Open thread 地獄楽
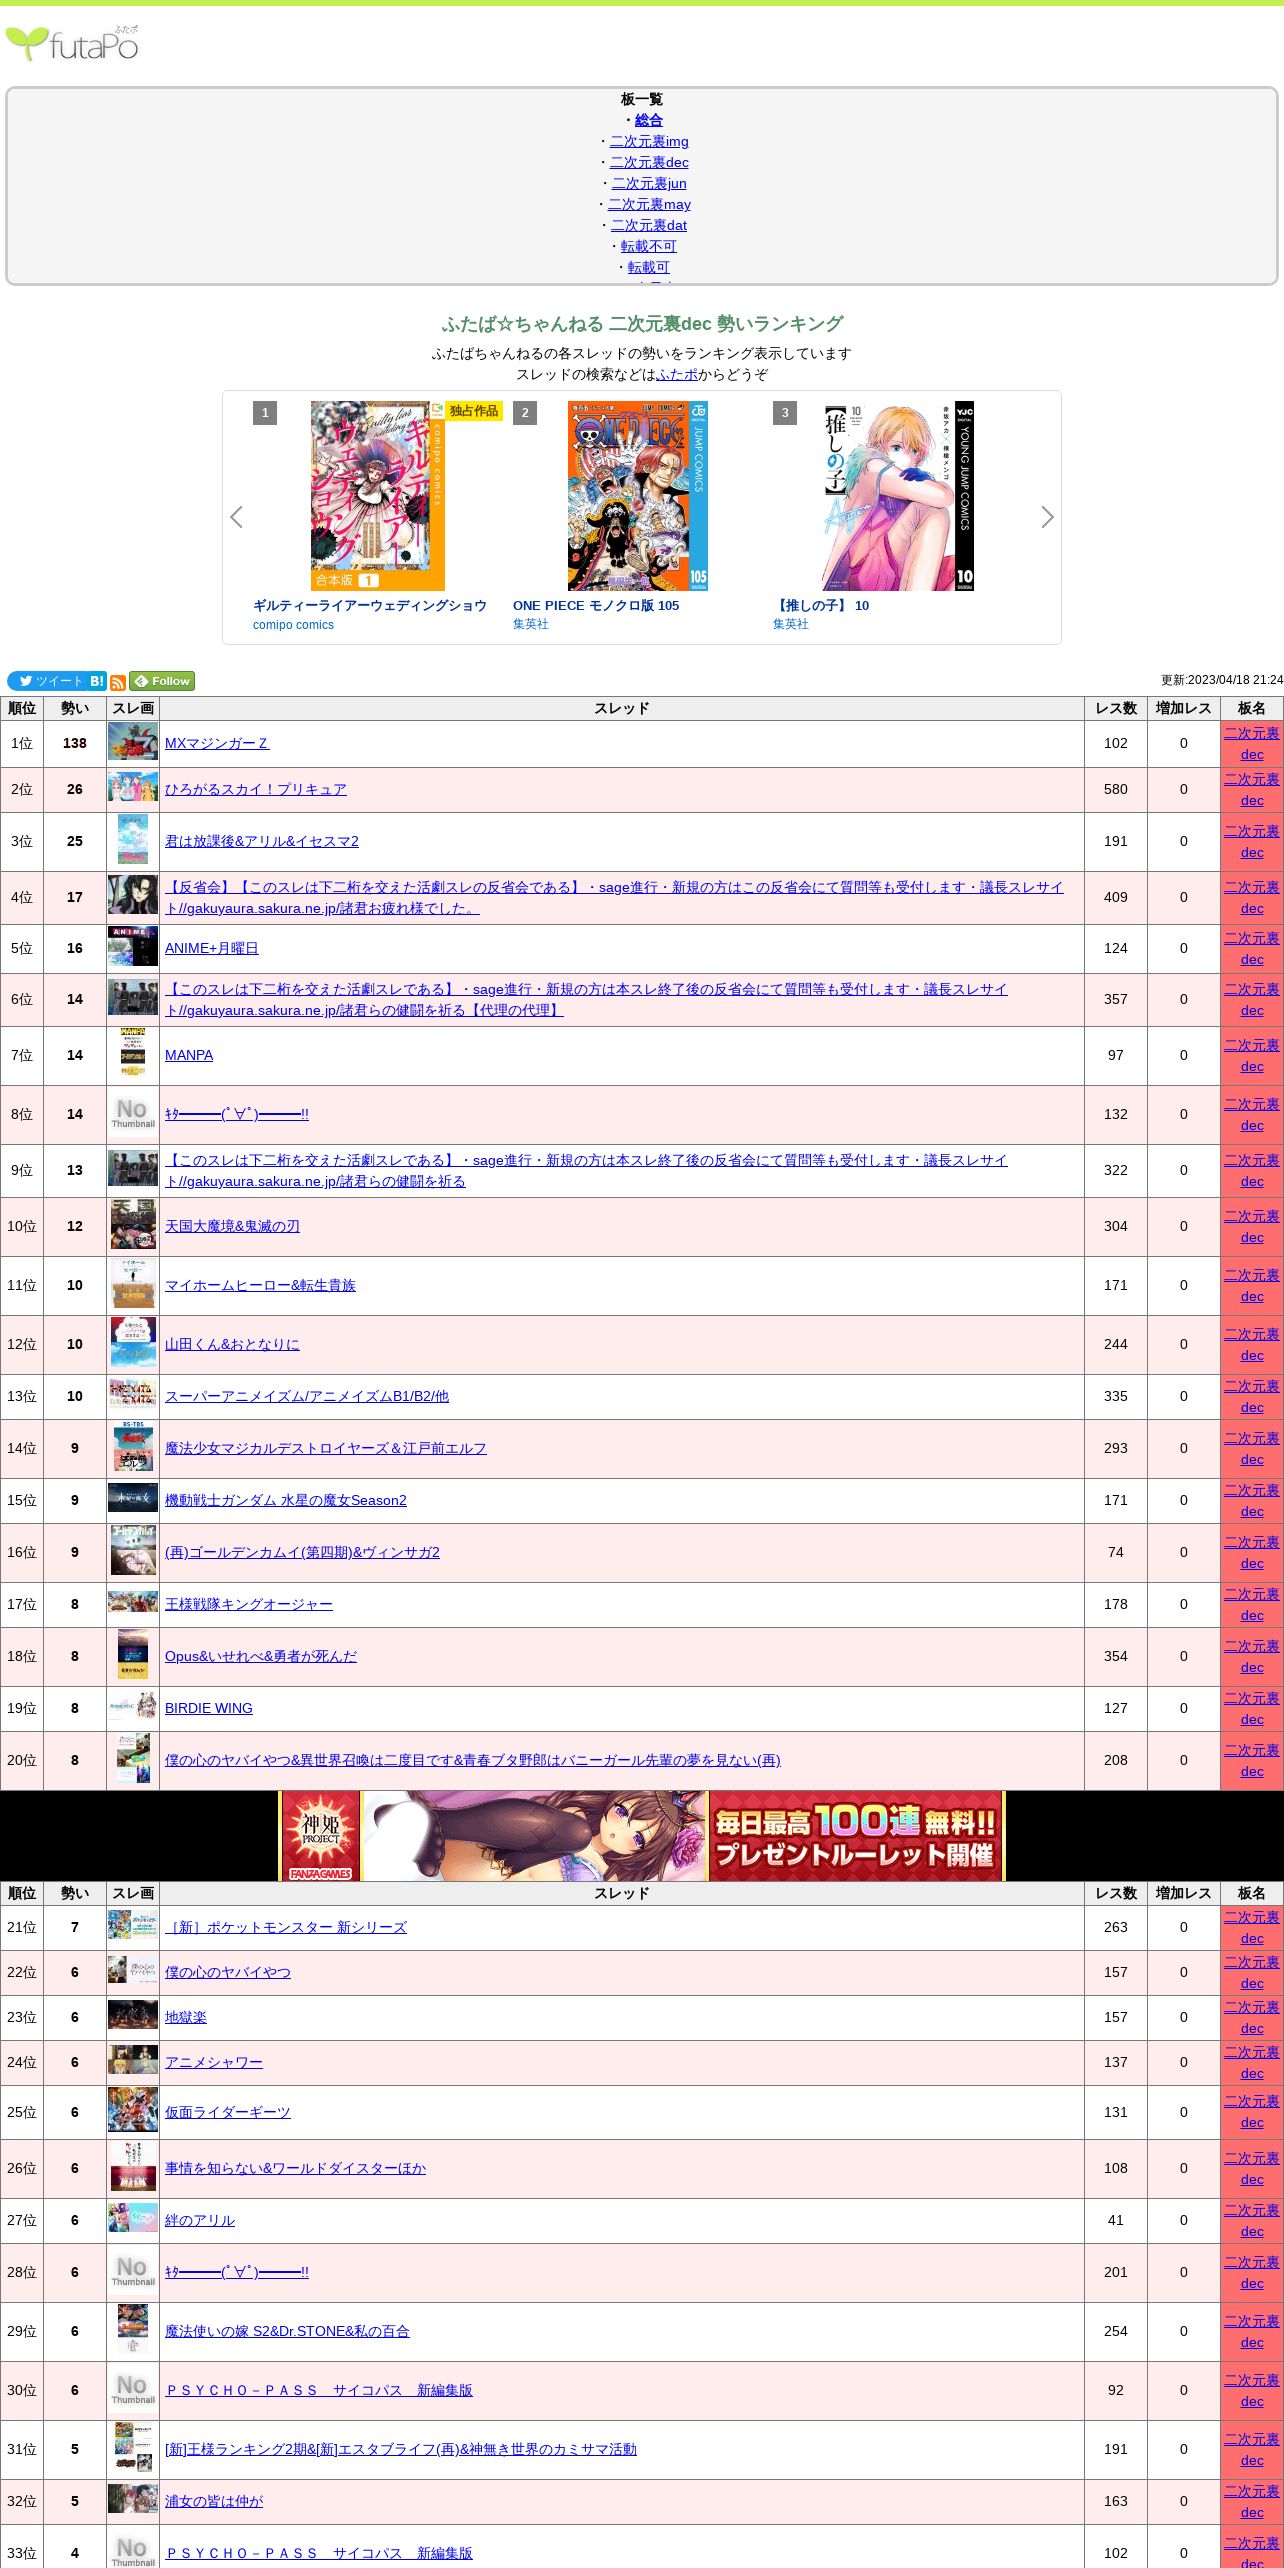This screenshot has height=2568, width=1284. tap(186, 2017)
